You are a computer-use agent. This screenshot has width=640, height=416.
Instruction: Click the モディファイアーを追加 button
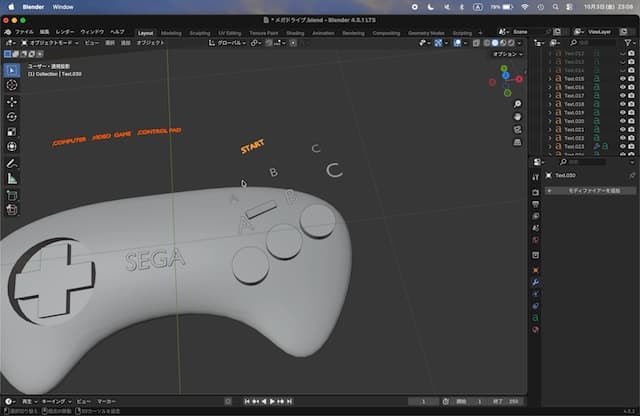pyautogui.click(x=594, y=189)
